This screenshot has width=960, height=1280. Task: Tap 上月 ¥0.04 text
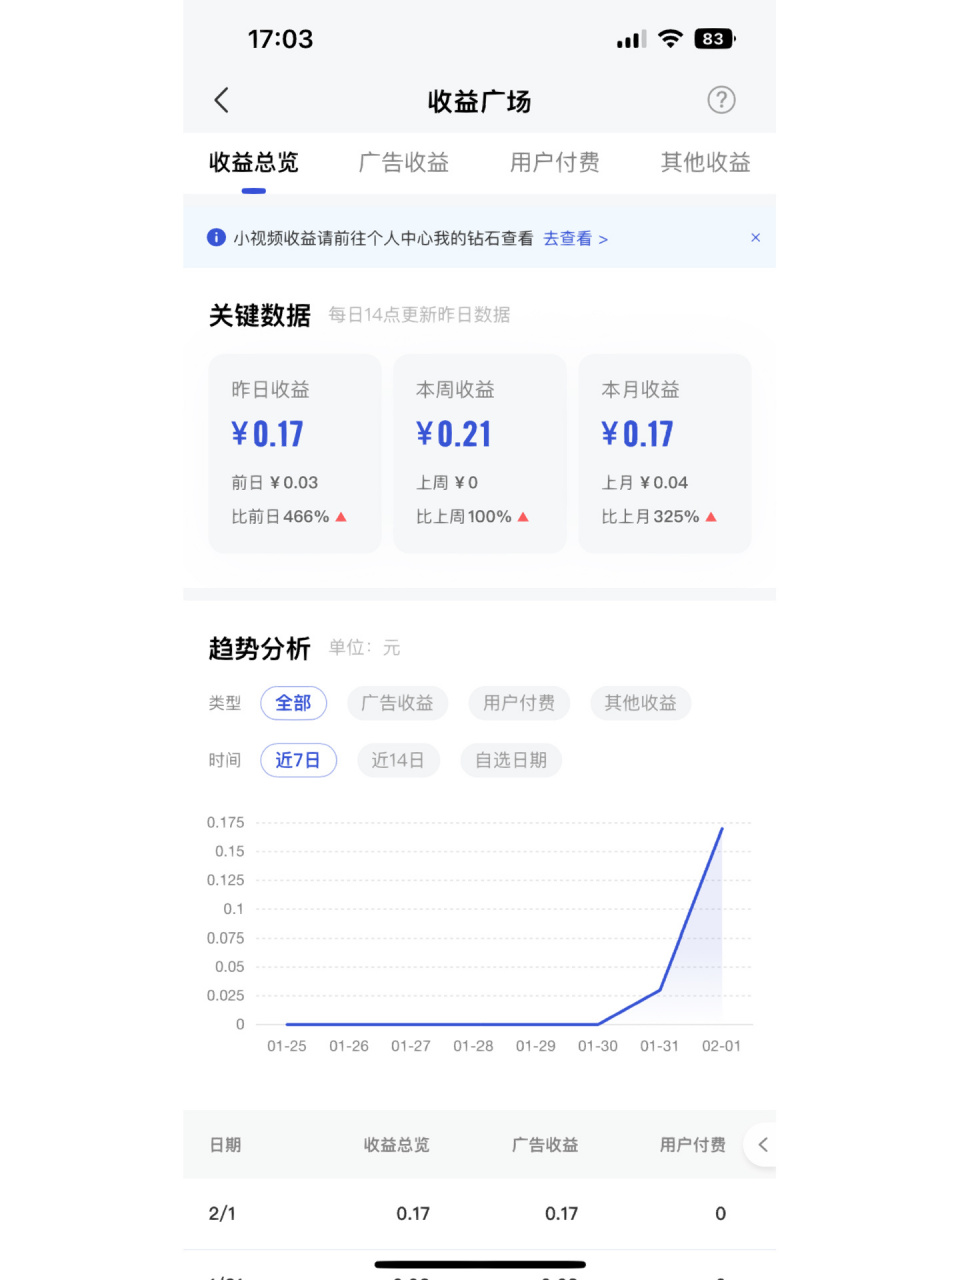tap(645, 483)
